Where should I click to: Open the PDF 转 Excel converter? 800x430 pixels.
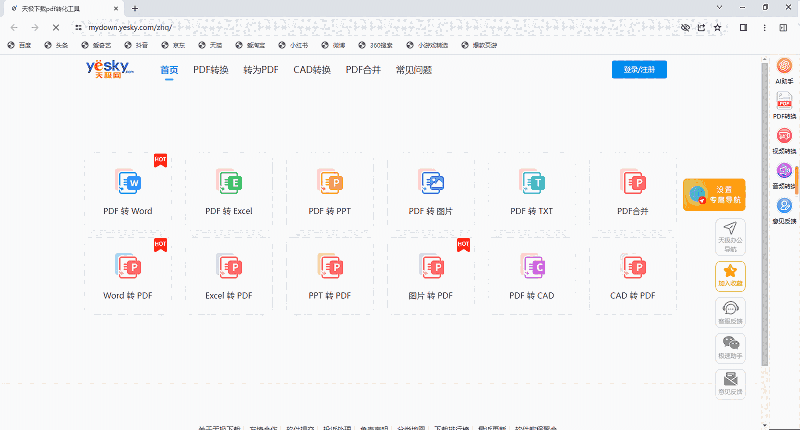[x=229, y=191]
